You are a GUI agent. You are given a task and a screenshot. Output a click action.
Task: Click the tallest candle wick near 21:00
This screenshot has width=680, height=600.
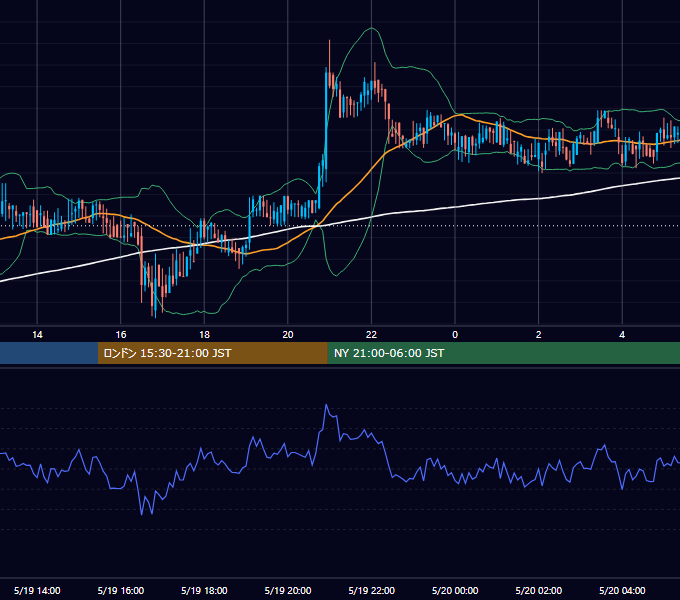330,54
